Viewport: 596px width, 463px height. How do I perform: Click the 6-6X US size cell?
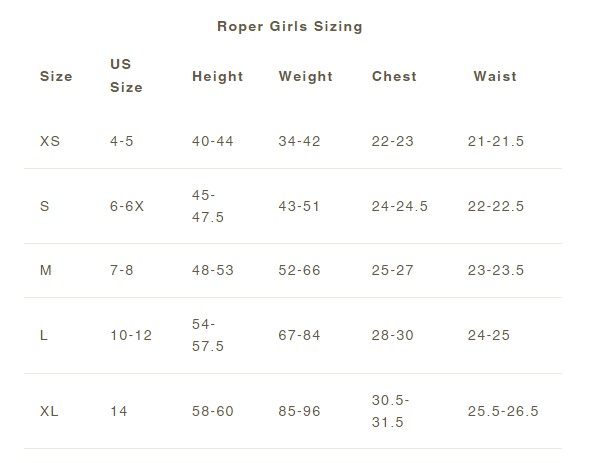click(127, 206)
